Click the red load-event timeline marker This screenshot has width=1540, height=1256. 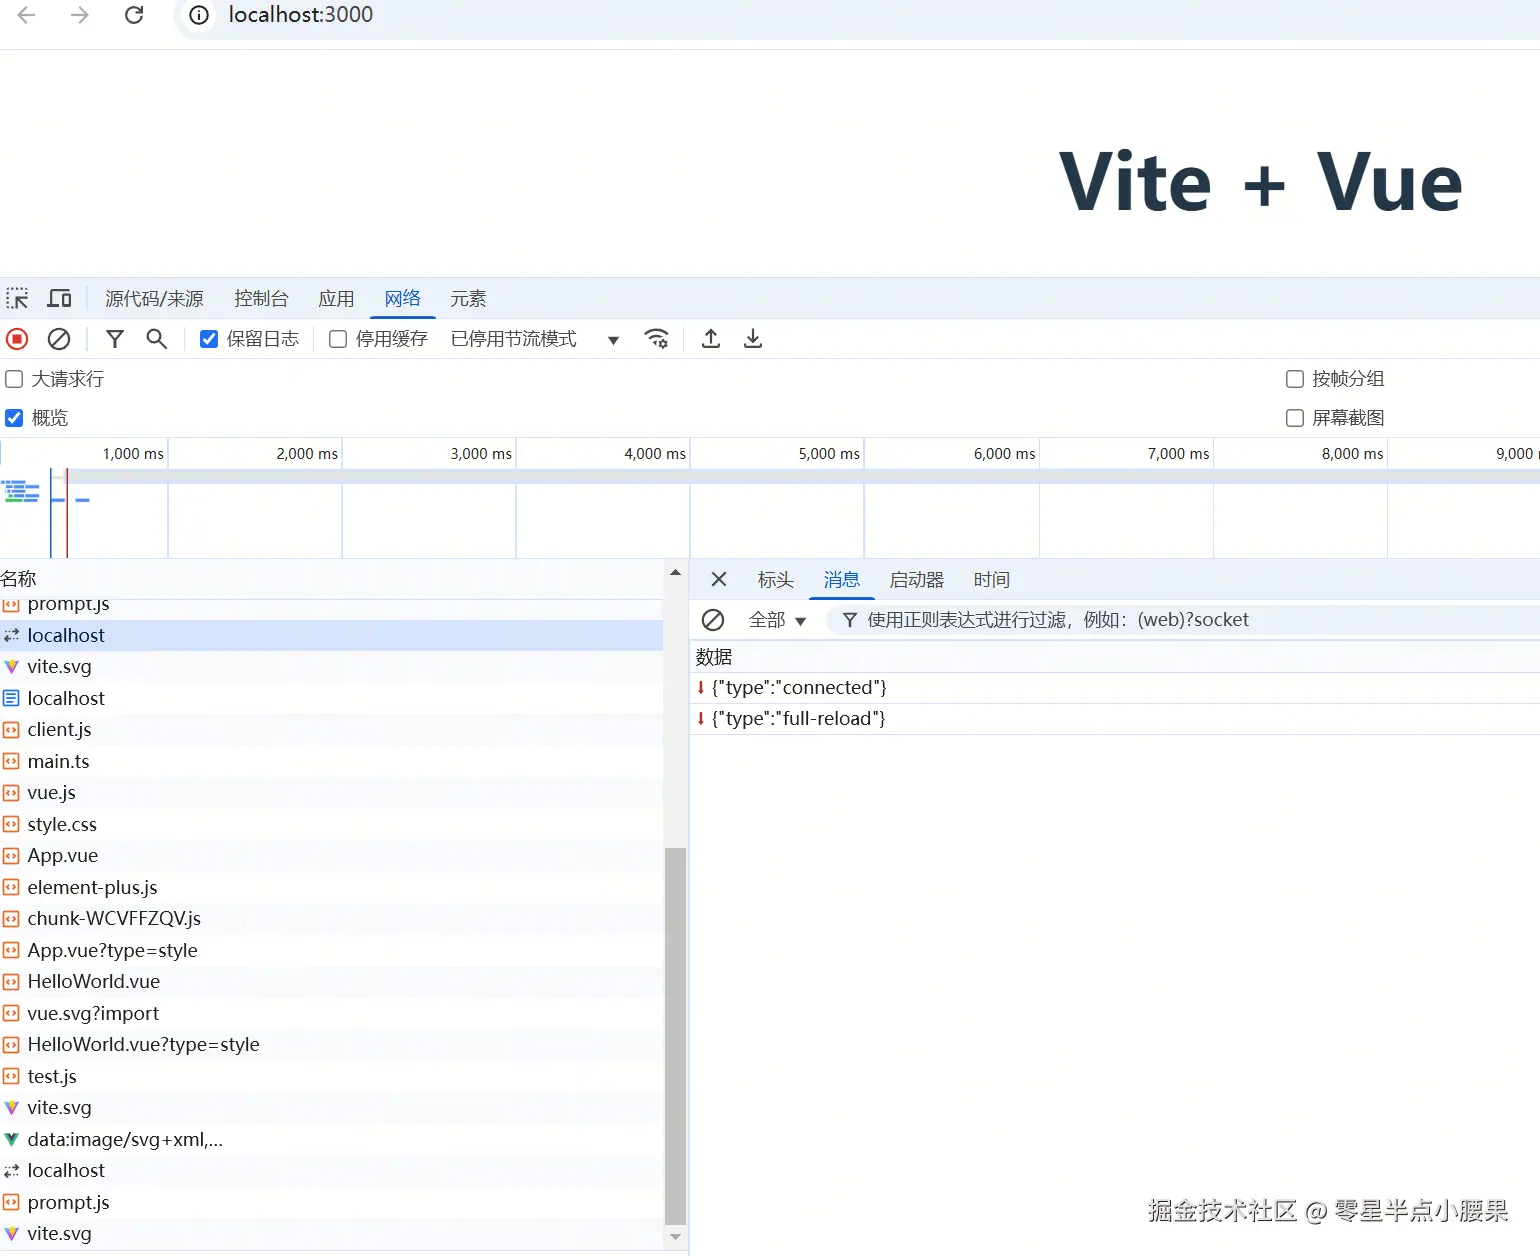[x=67, y=512]
